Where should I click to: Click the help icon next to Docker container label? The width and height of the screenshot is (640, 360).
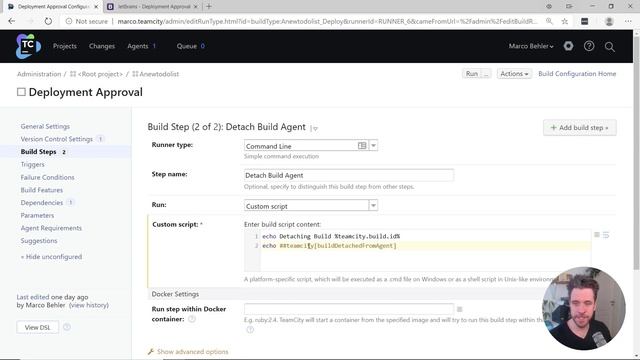tap(192, 319)
